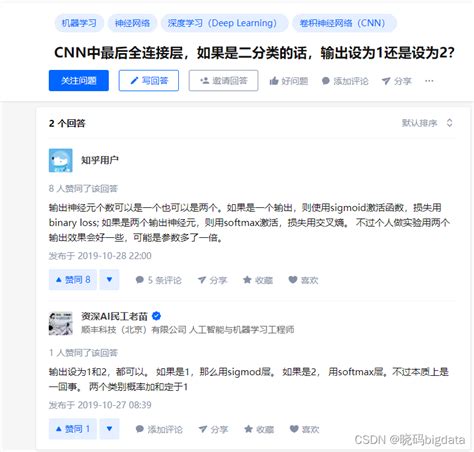The width and height of the screenshot is (474, 452).
Task: Click downvote arrow on first answer
Action: [x=109, y=280]
